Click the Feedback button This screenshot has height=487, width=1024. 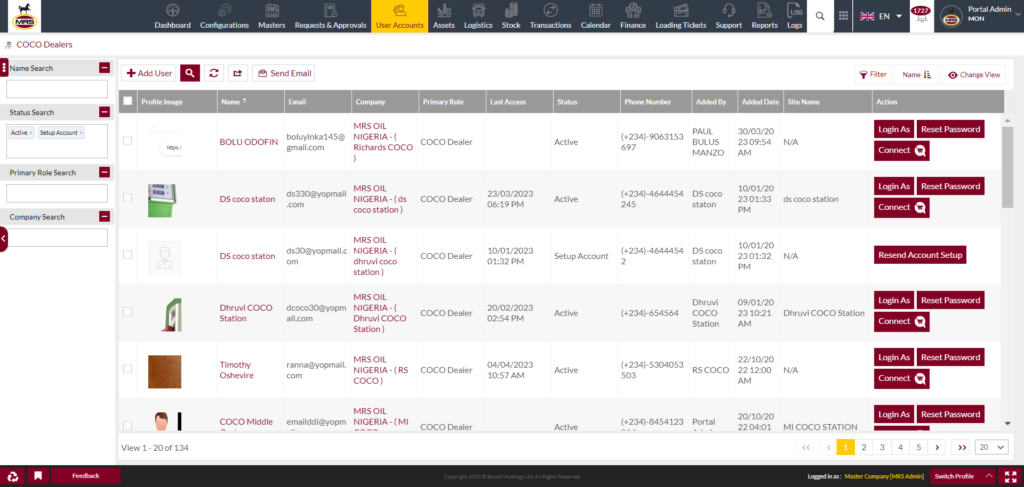point(86,476)
